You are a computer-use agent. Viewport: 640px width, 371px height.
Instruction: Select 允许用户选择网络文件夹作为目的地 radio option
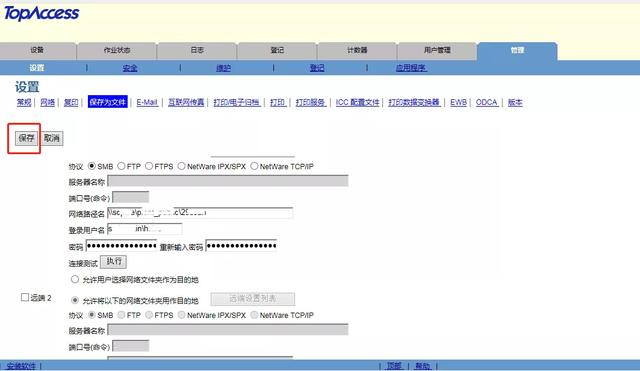pos(75,279)
